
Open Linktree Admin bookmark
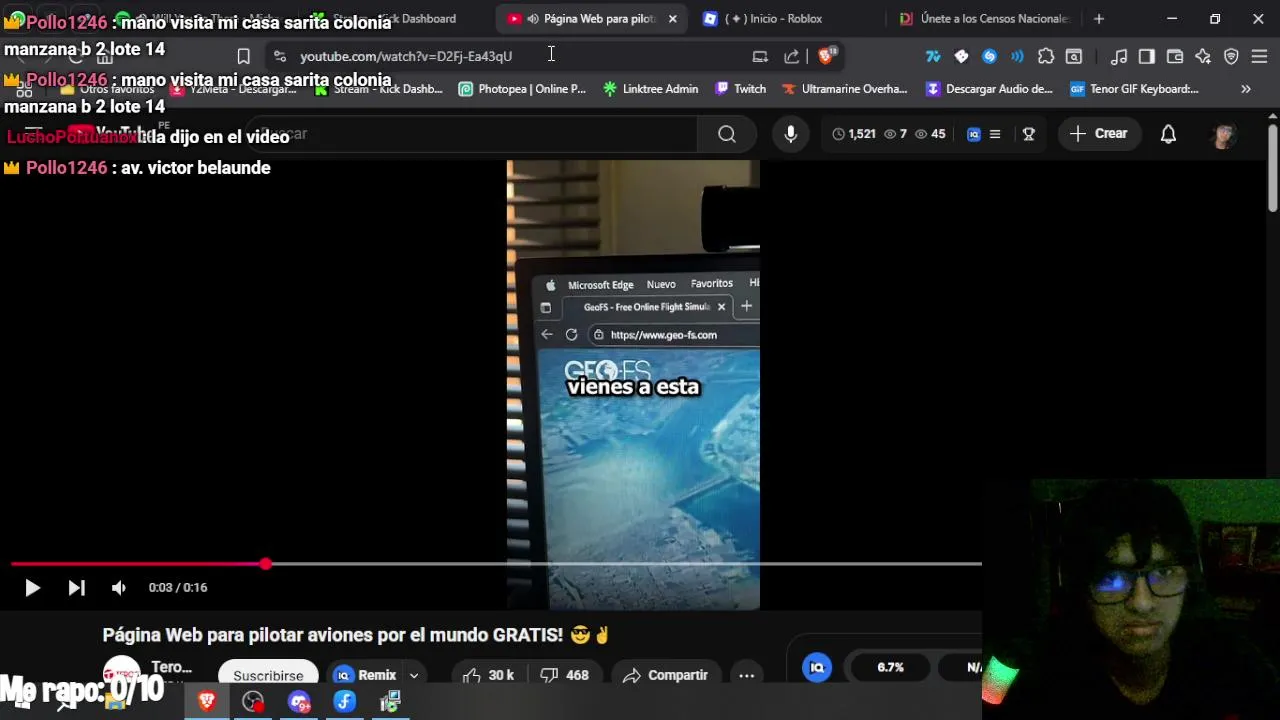click(650, 89)
